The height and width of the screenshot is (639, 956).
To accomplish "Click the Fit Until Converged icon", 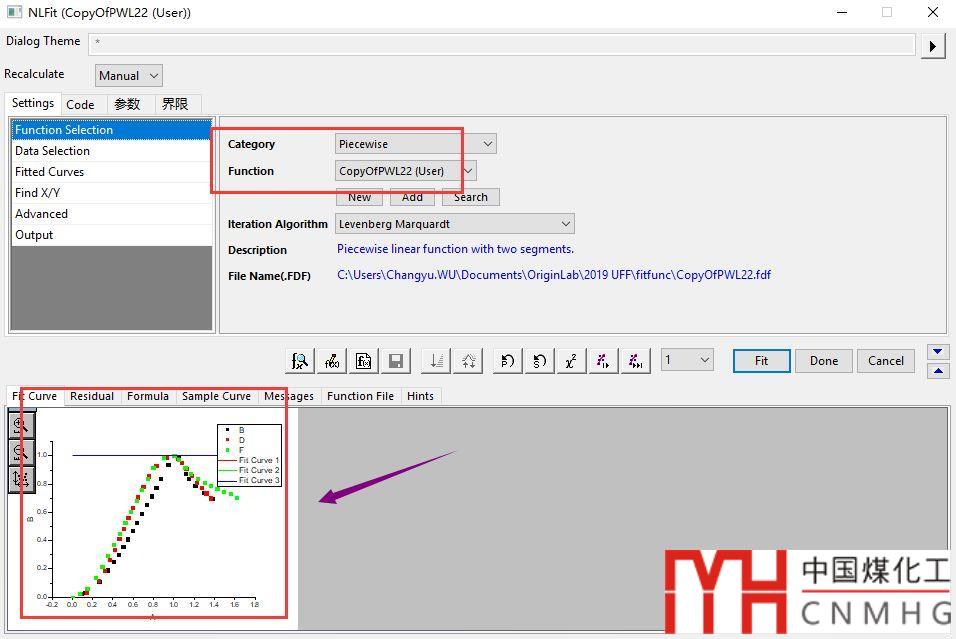I will [x=635, y=361].
